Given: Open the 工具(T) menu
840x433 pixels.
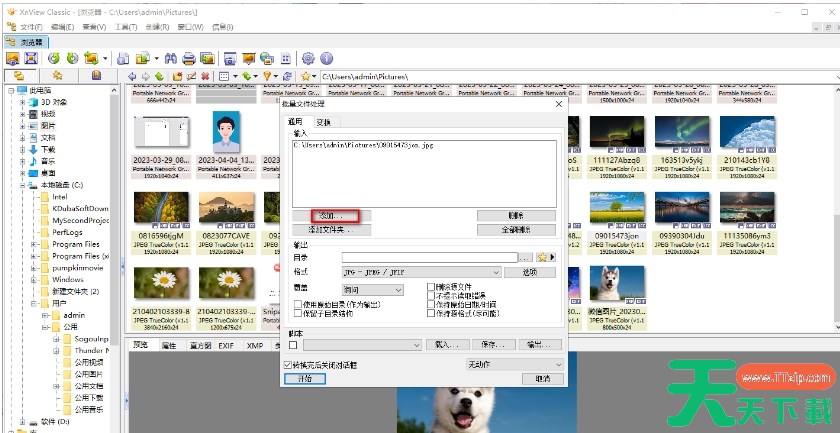Looking at the screenshot, I should (x=126, y=26).
